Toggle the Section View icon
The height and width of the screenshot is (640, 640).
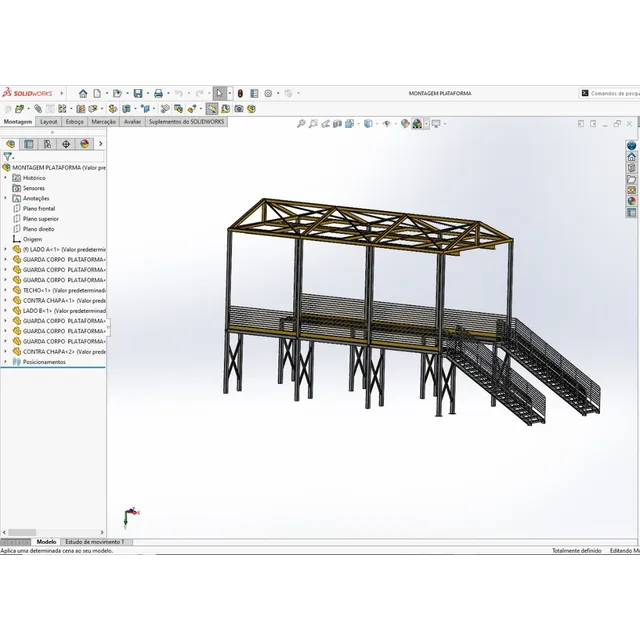point(337,124)
